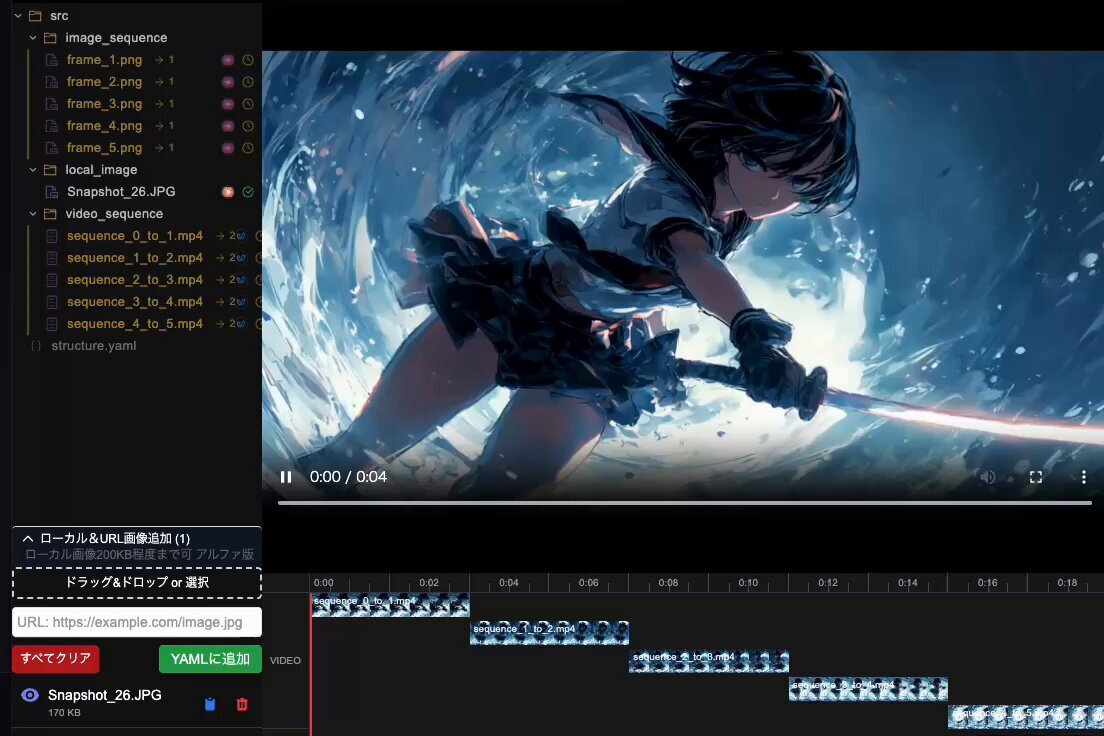
Task: Select frame_5.png file
Action: click(104, 148)
